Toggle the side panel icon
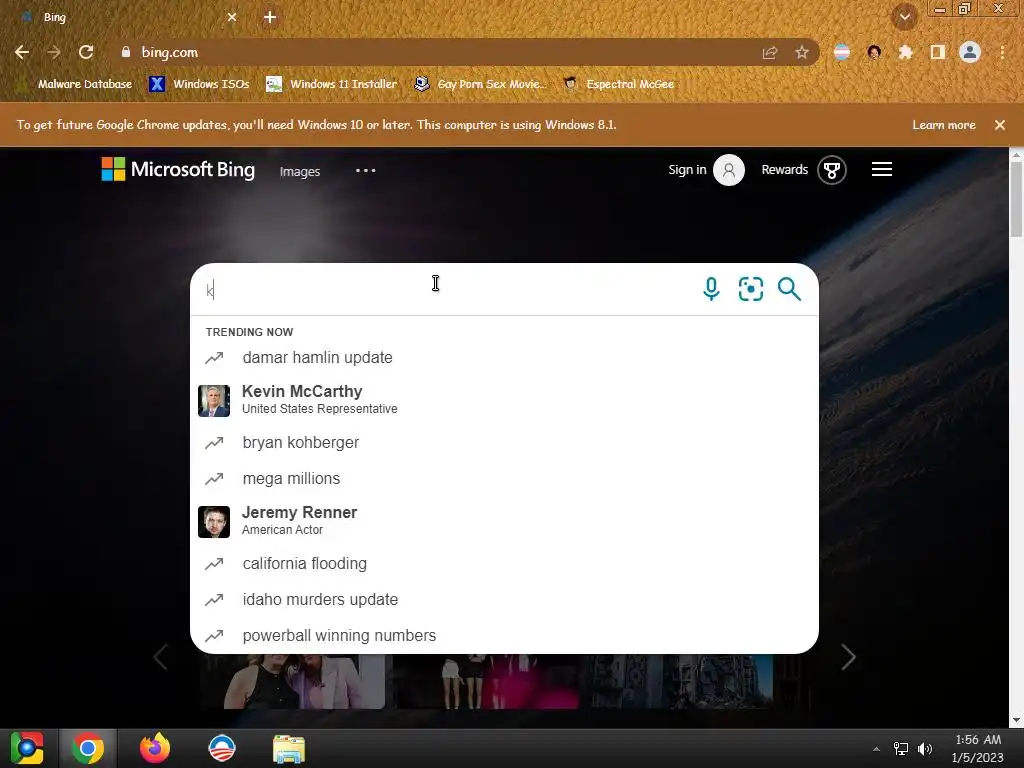Viewport: 1024px width, 768px height. point(938,52)
